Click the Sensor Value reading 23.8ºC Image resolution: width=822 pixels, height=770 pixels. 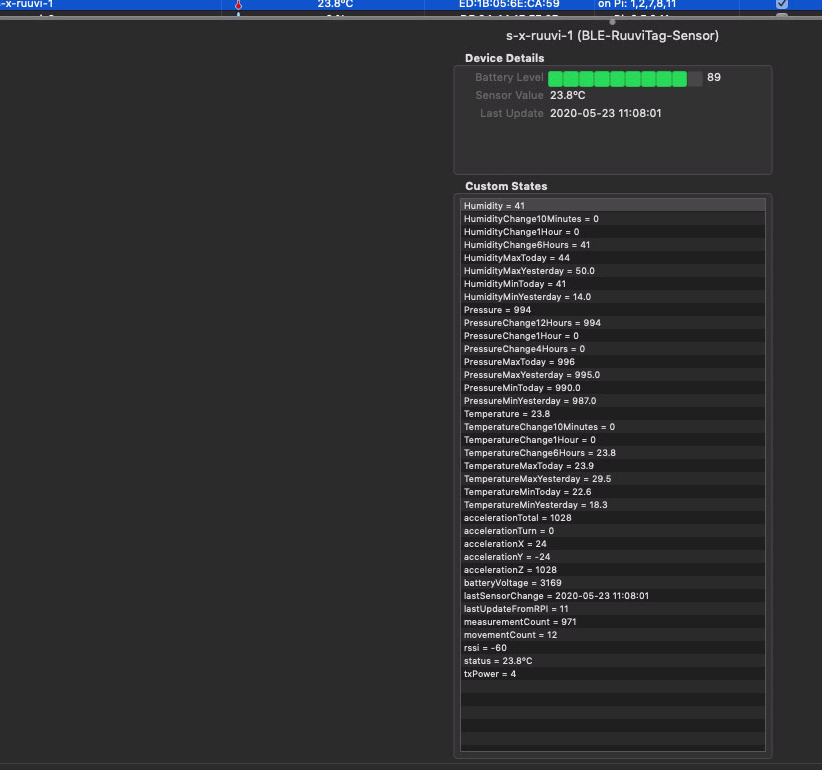567,95
